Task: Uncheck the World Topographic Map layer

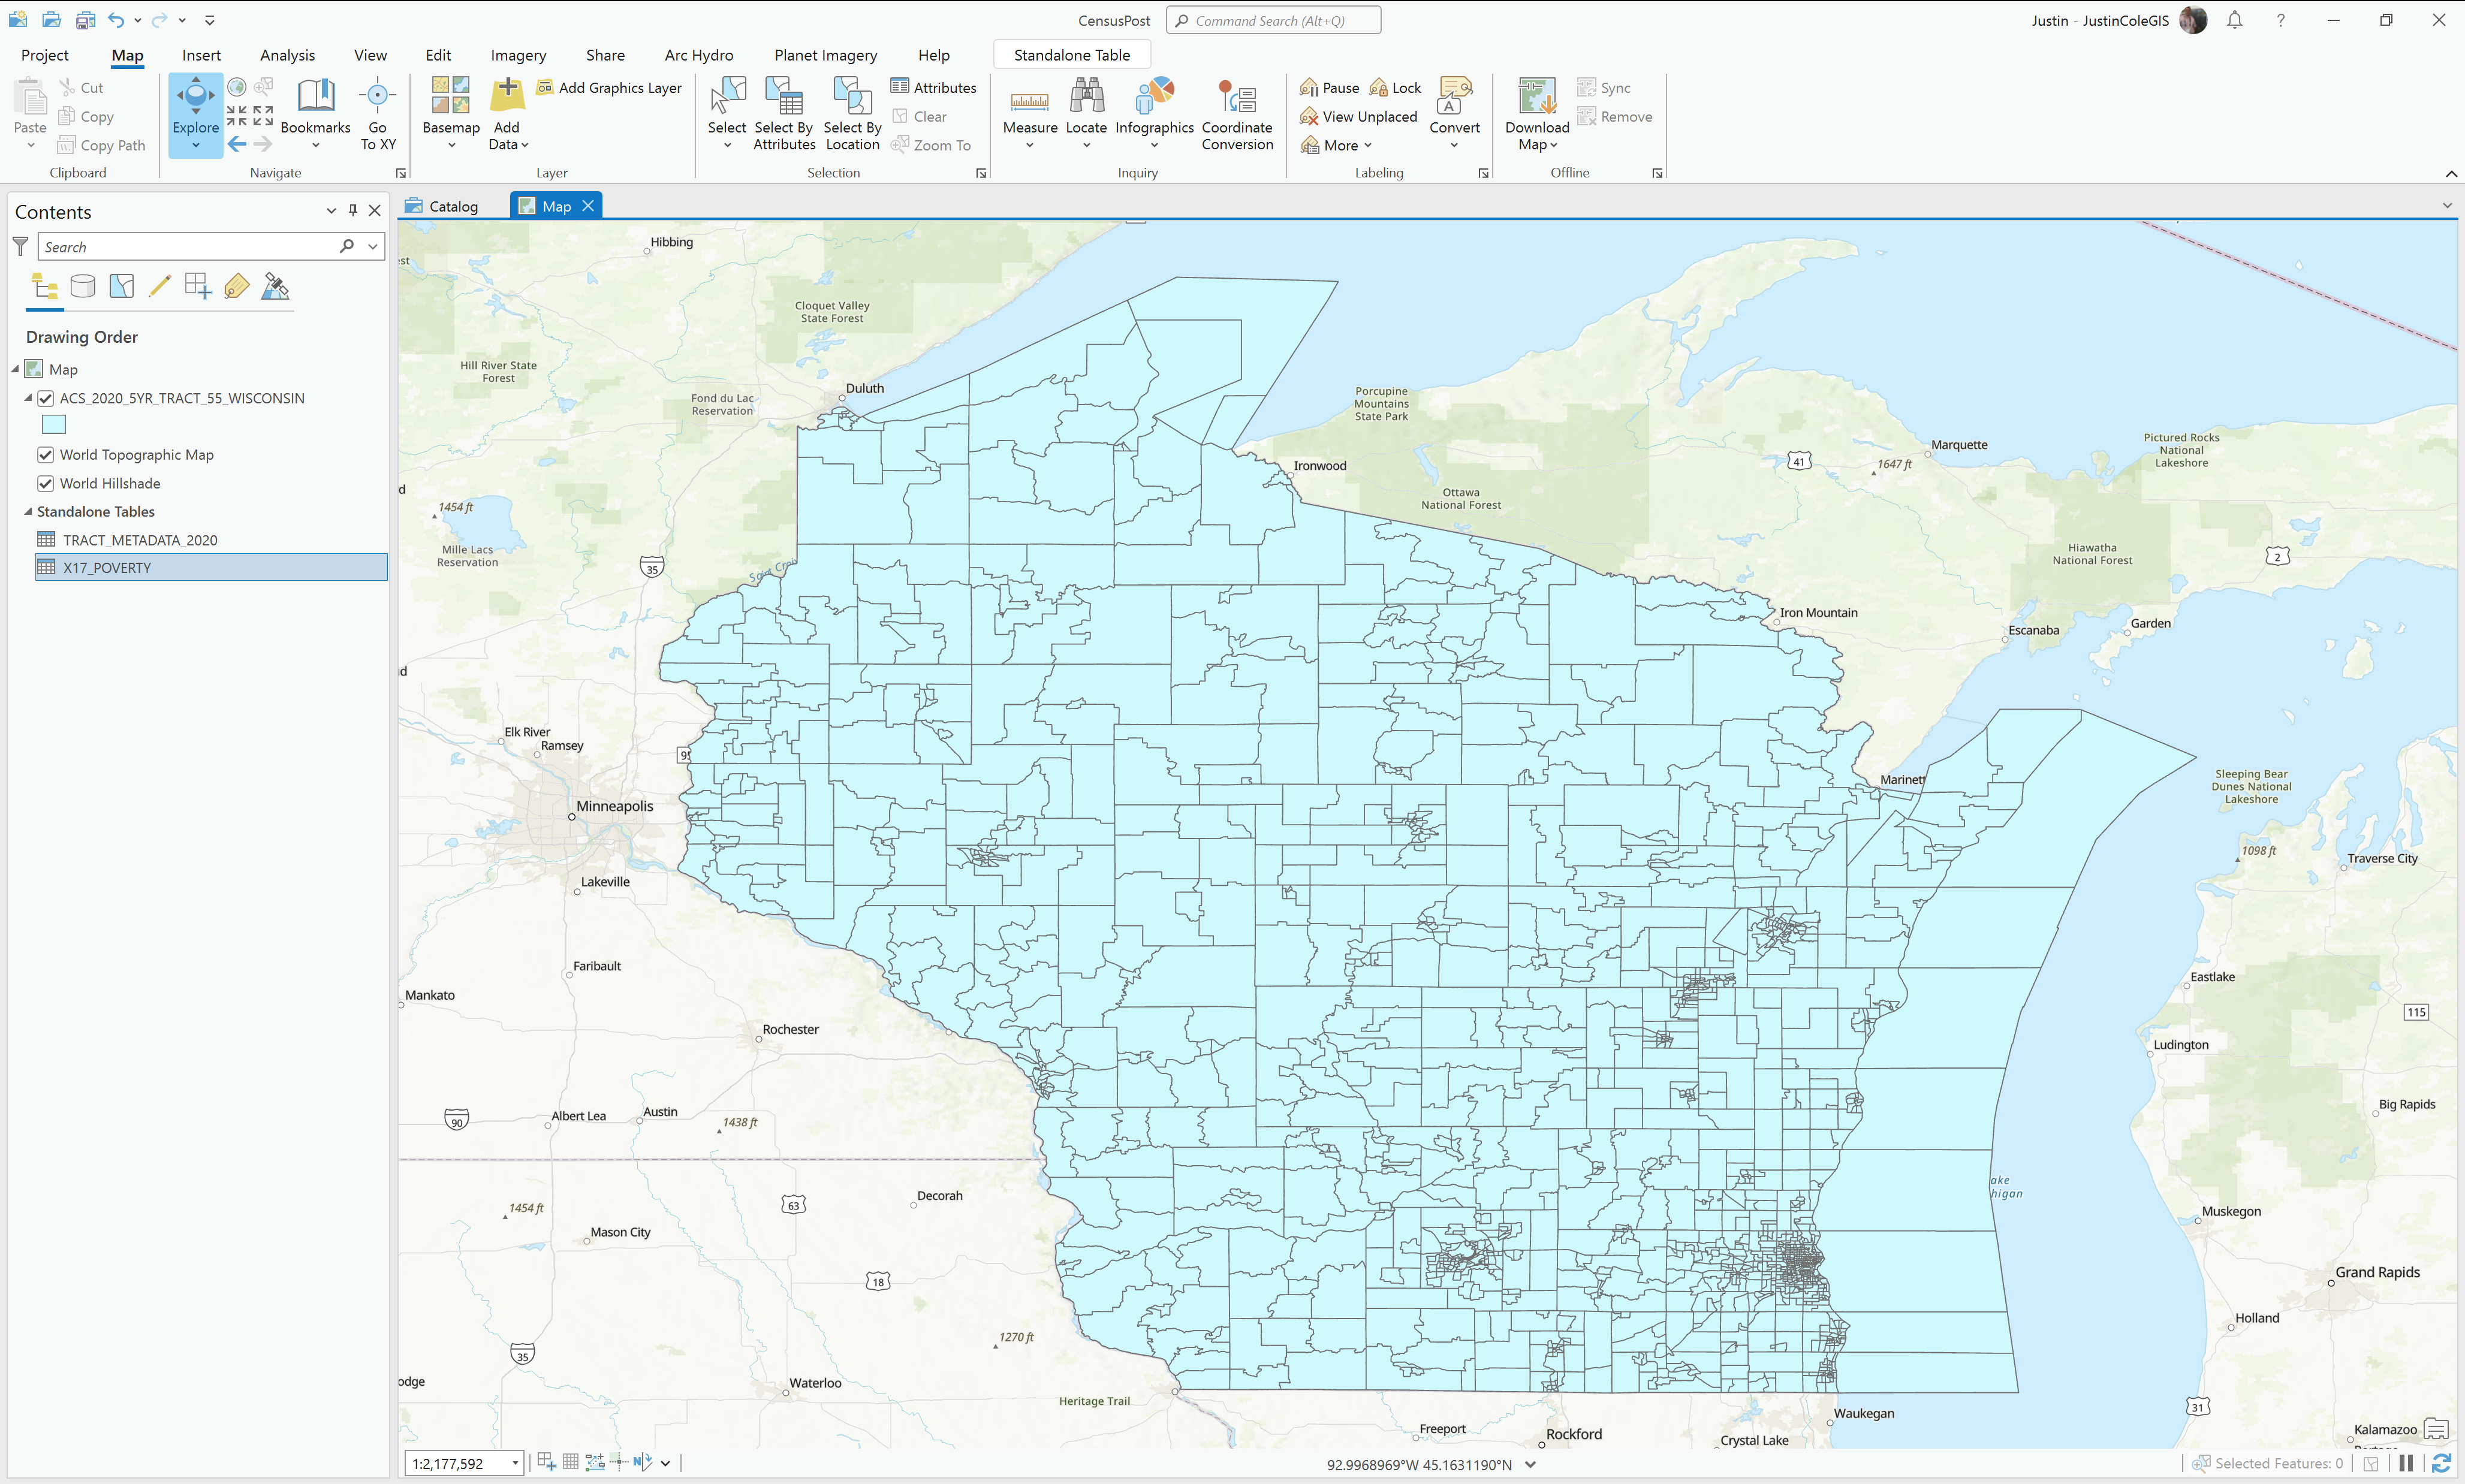Action: 46,455
